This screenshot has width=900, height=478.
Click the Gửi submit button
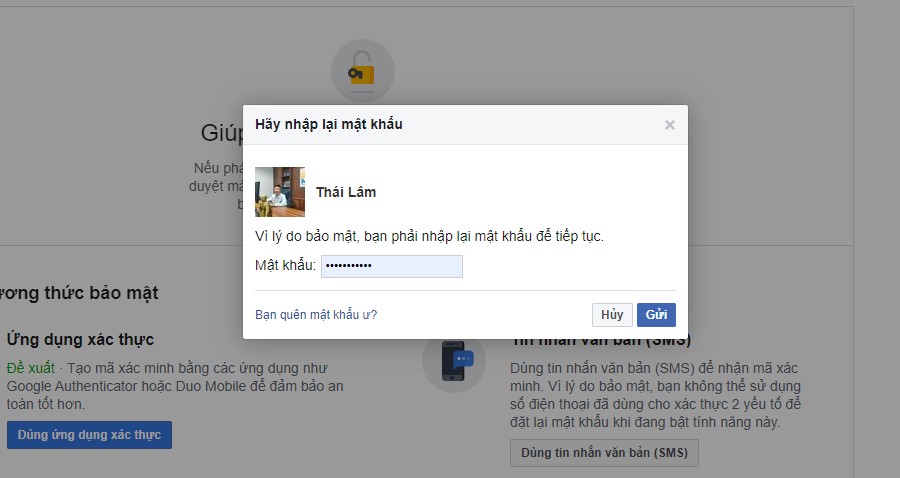(x=656, y=314)
